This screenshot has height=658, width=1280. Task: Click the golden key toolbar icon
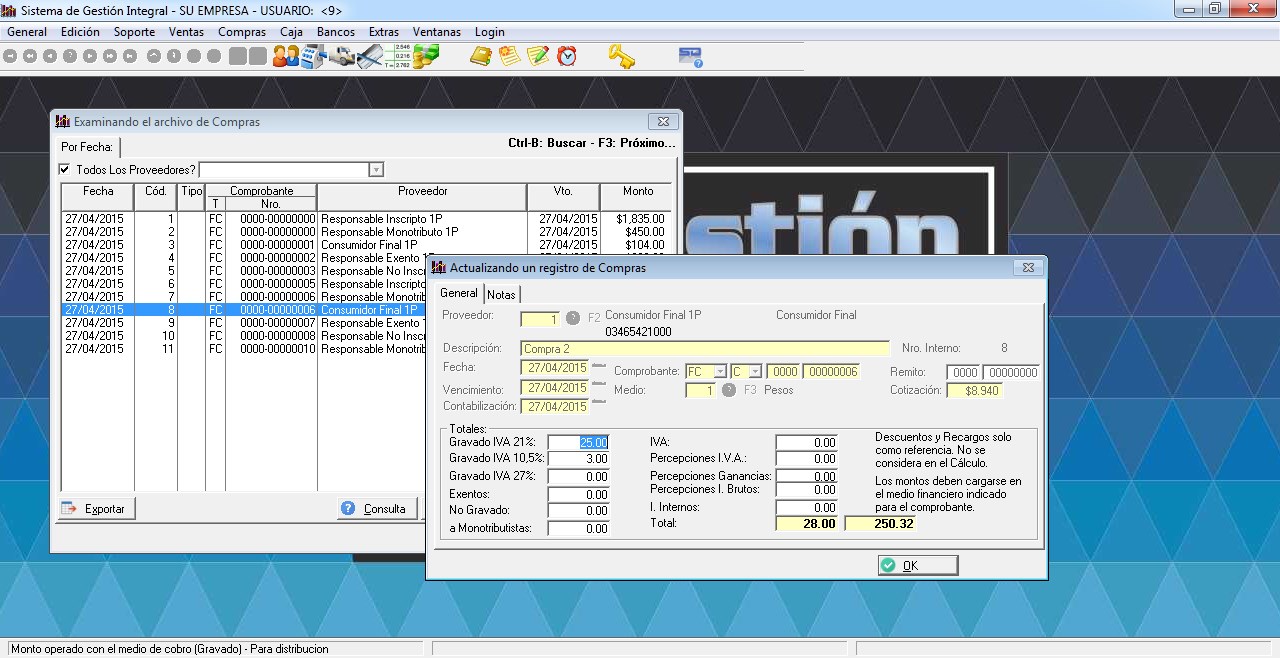pos(622,56)
